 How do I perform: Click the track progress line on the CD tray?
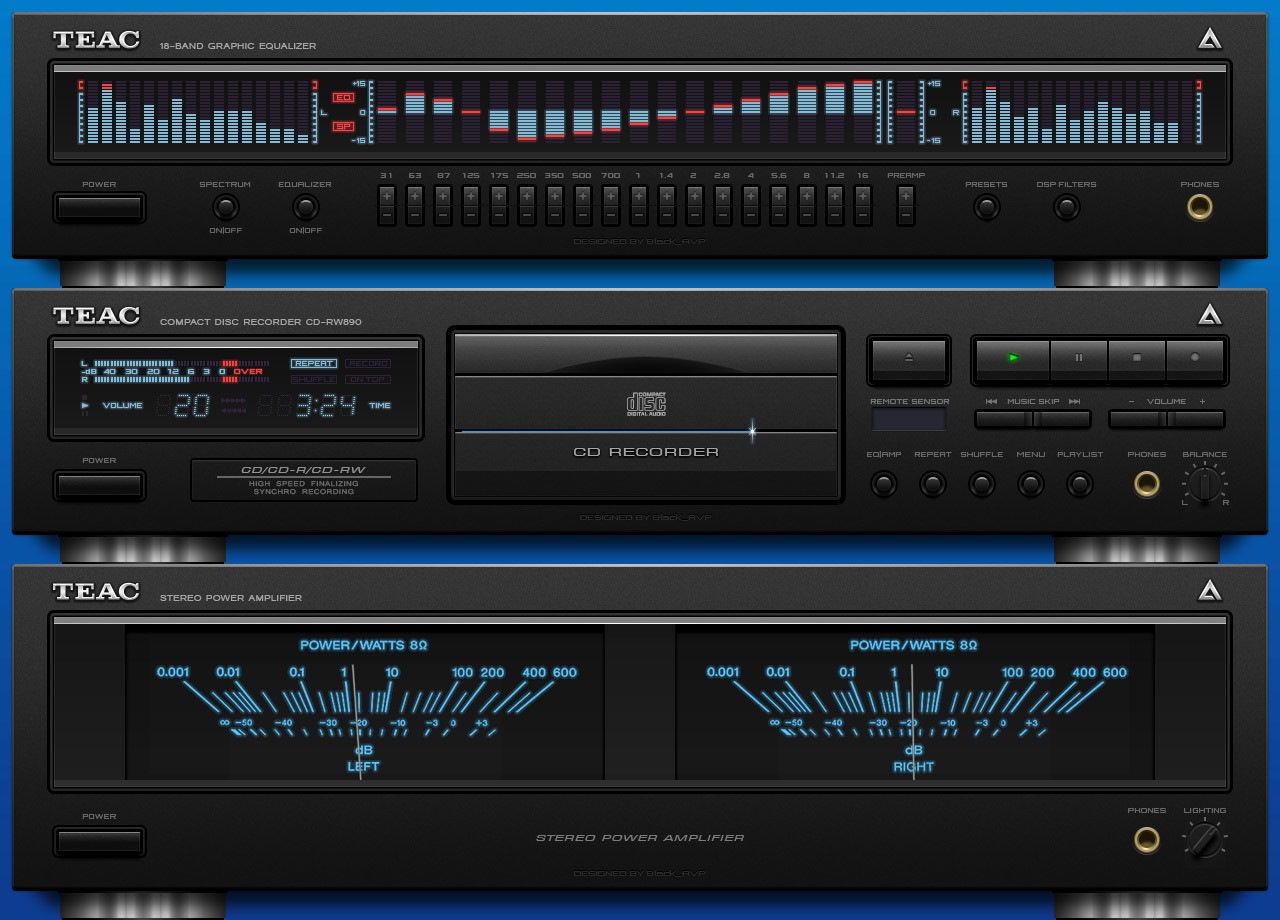coord(646,431)
